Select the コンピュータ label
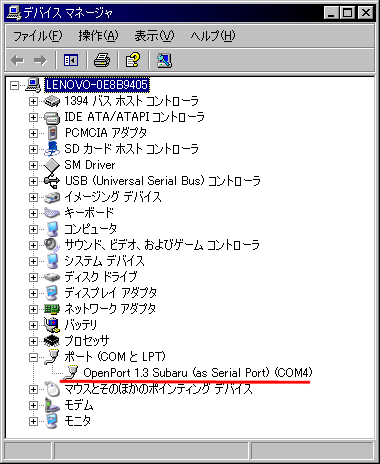This screenshot has height=464, width=380. tap(90, 229)
